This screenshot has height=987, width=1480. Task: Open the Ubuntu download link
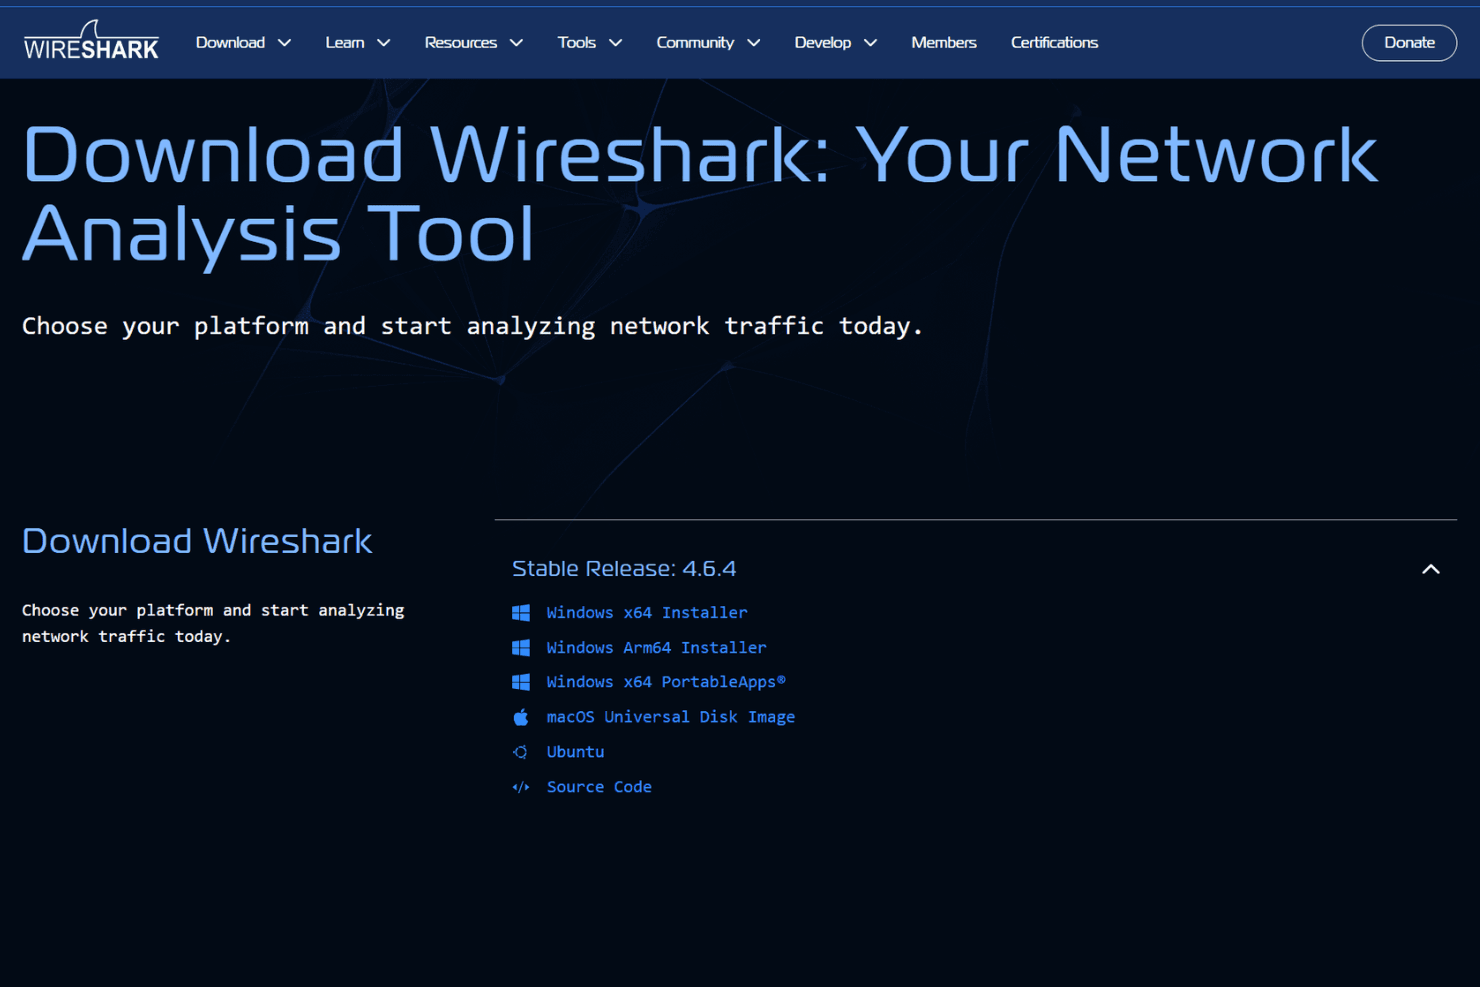click(575, 752)
